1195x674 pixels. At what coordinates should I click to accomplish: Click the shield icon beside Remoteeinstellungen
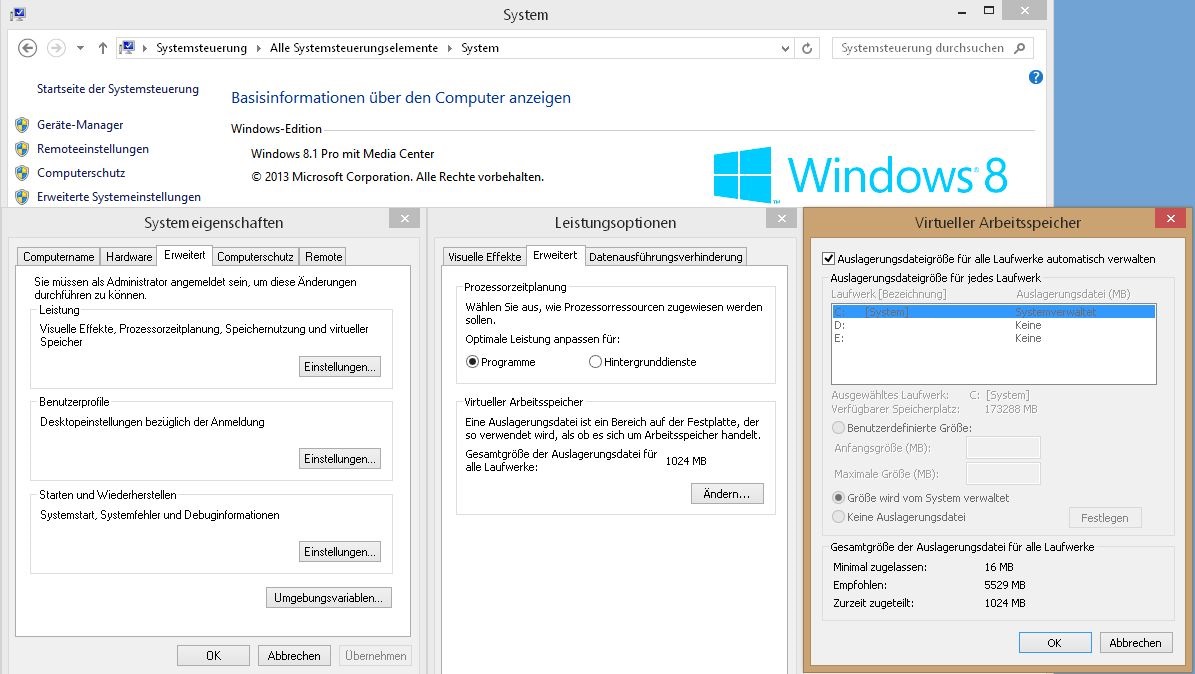pyautogui.click(x=22, y=149)
